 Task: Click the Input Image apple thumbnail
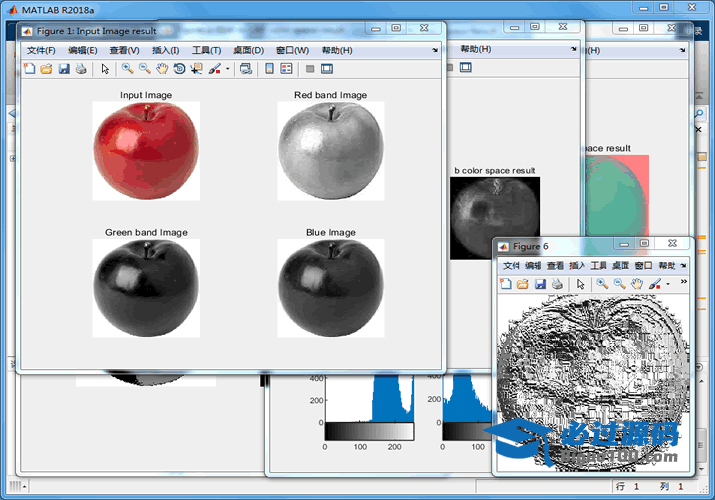pyautogui.click(x=146, y=151)
